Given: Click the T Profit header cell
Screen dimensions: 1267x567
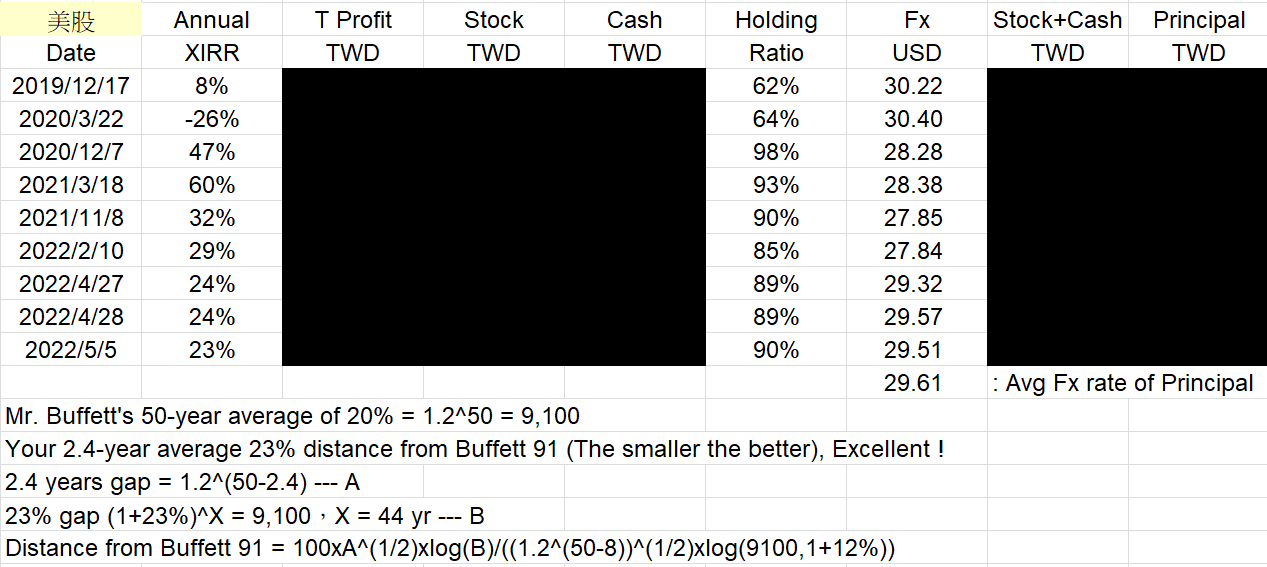Looking at the screenshot, I should coord(353,20).
